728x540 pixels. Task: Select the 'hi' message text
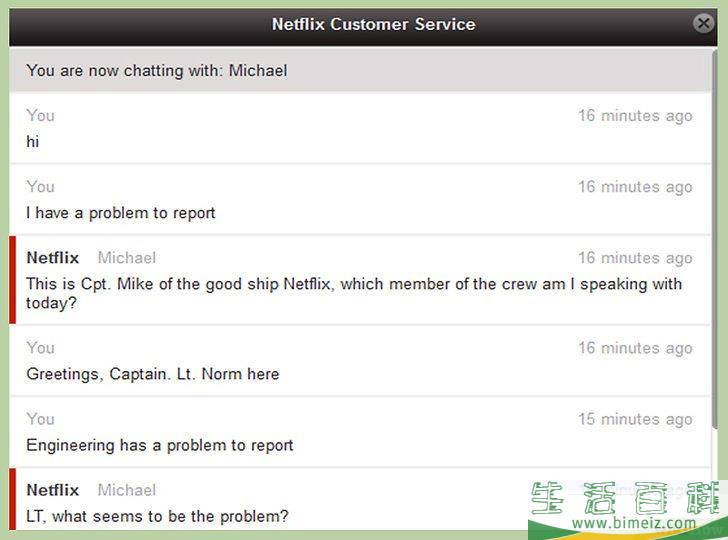pyautogui.click(x=32, y=142)
